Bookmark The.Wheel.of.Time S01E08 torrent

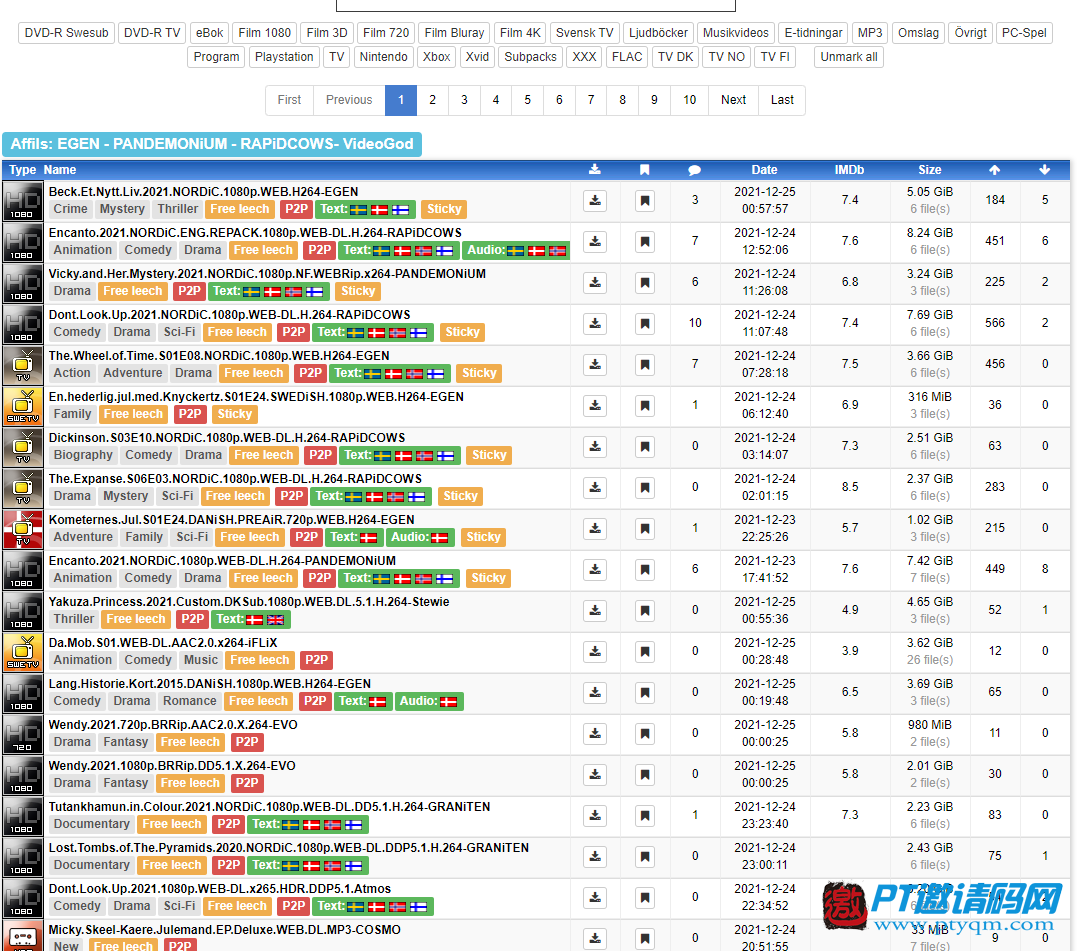(x=644, y=365)
